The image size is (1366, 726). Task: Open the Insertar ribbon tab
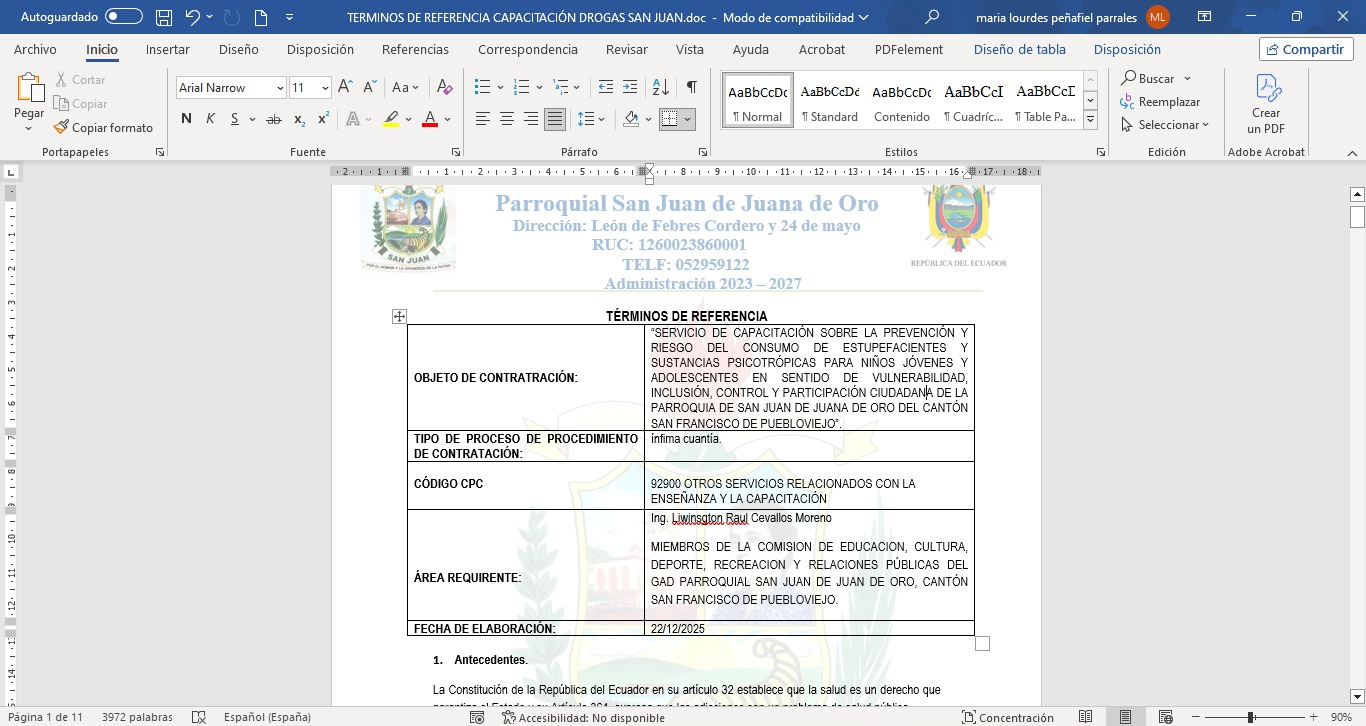[x=167, y=50]
